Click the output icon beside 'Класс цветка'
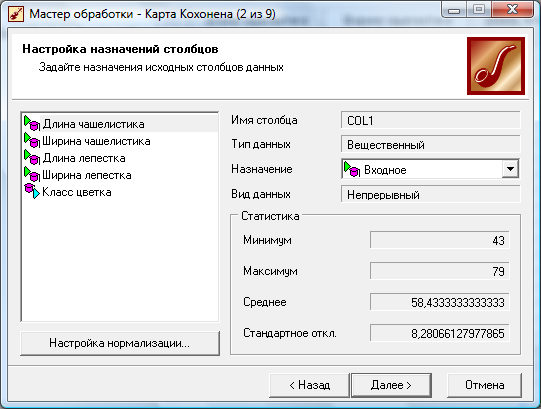This screenshot has height=409, width=541. point(32,191)
